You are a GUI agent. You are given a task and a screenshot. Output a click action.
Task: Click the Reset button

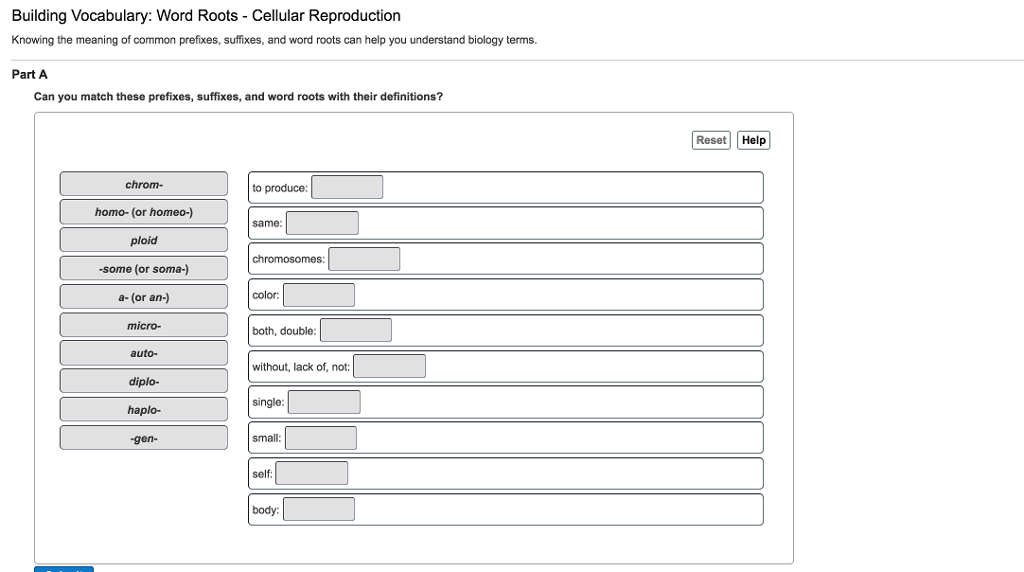(711, 140)
